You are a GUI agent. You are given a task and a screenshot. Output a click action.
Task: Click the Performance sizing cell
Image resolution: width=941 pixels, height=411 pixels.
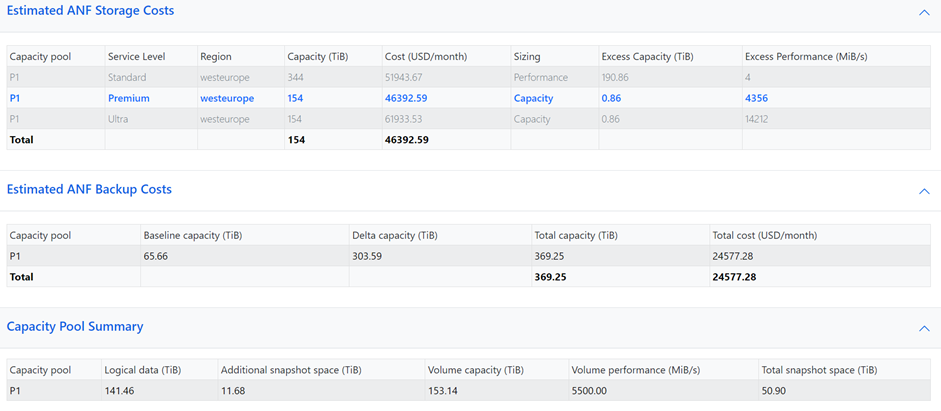point(541,77)
